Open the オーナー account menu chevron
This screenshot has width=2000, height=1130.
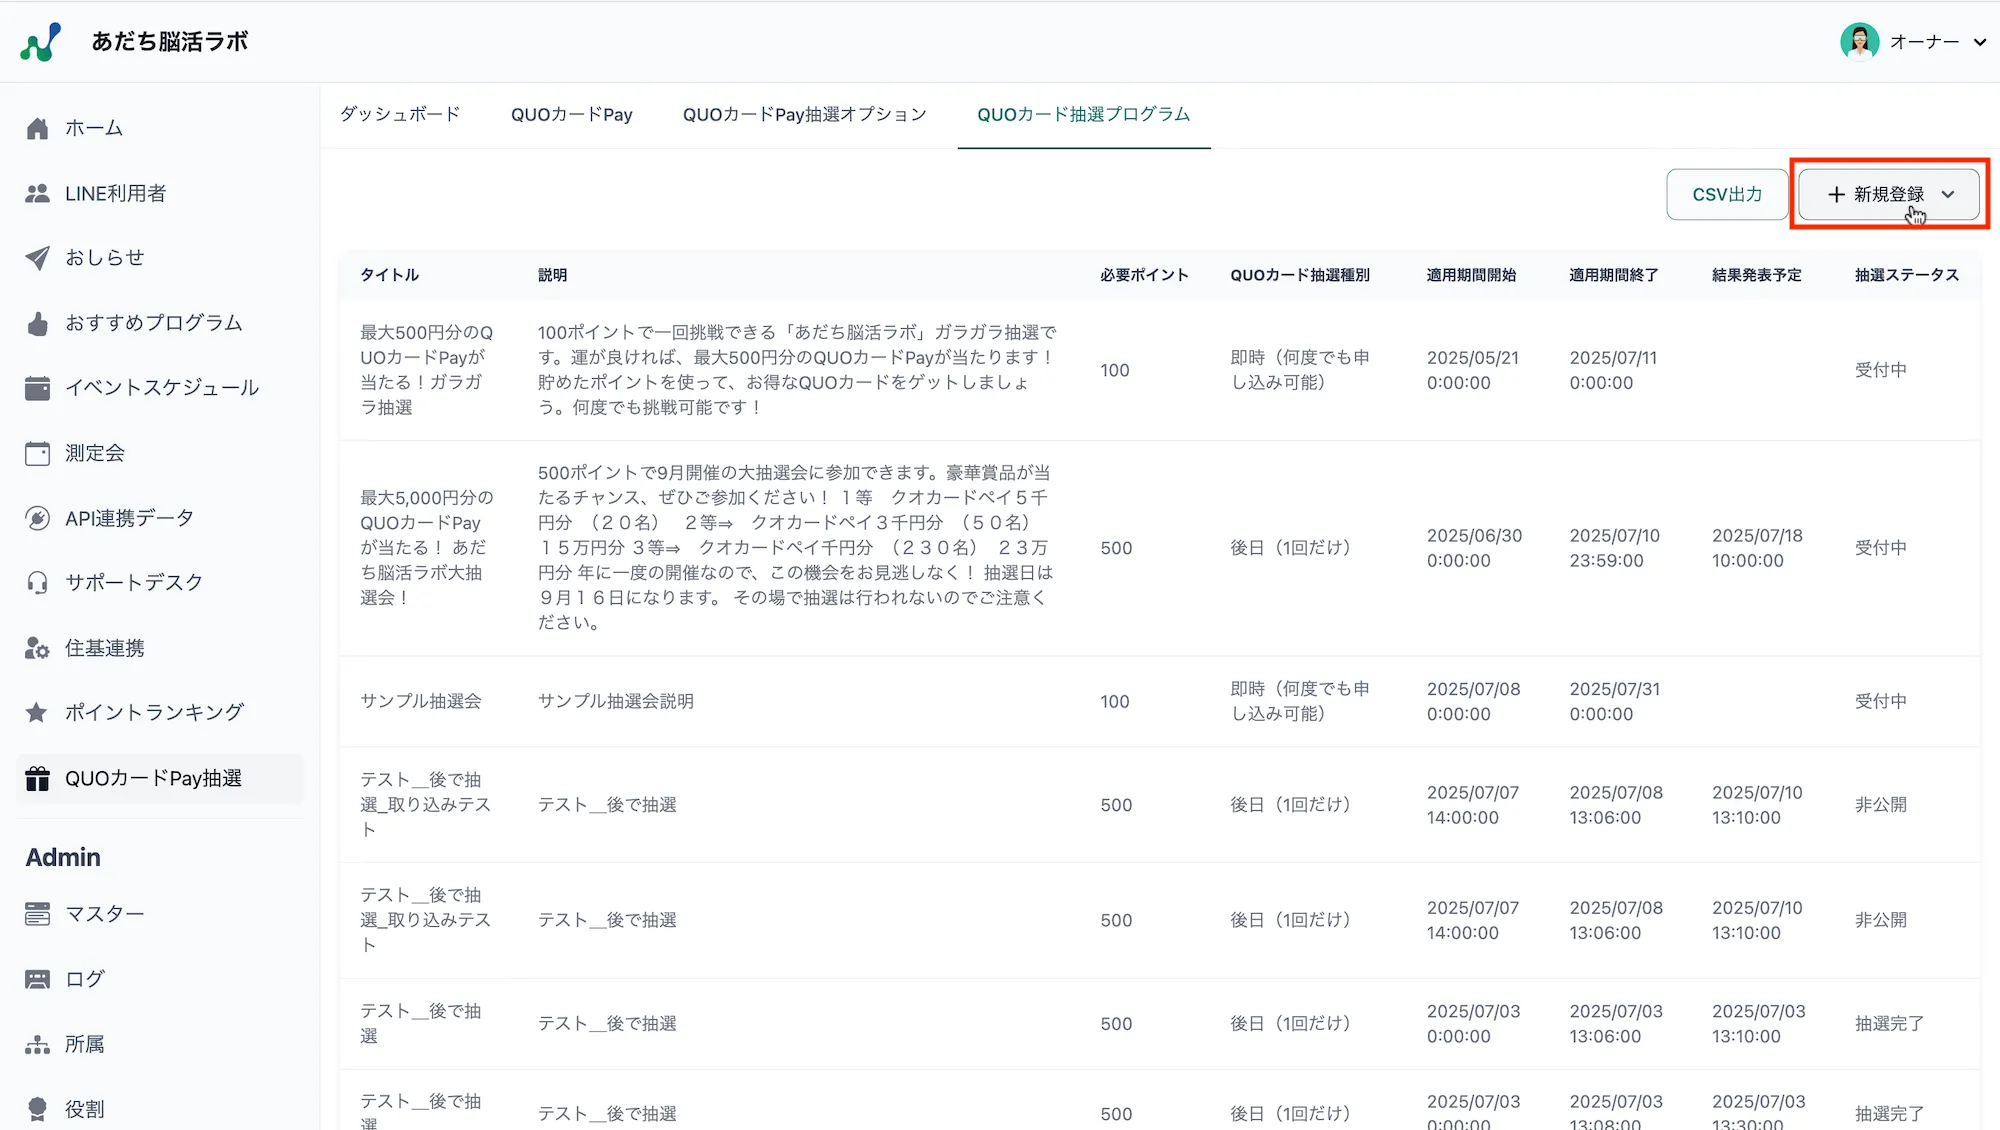pyautogui.click(x=1979, y=42)
